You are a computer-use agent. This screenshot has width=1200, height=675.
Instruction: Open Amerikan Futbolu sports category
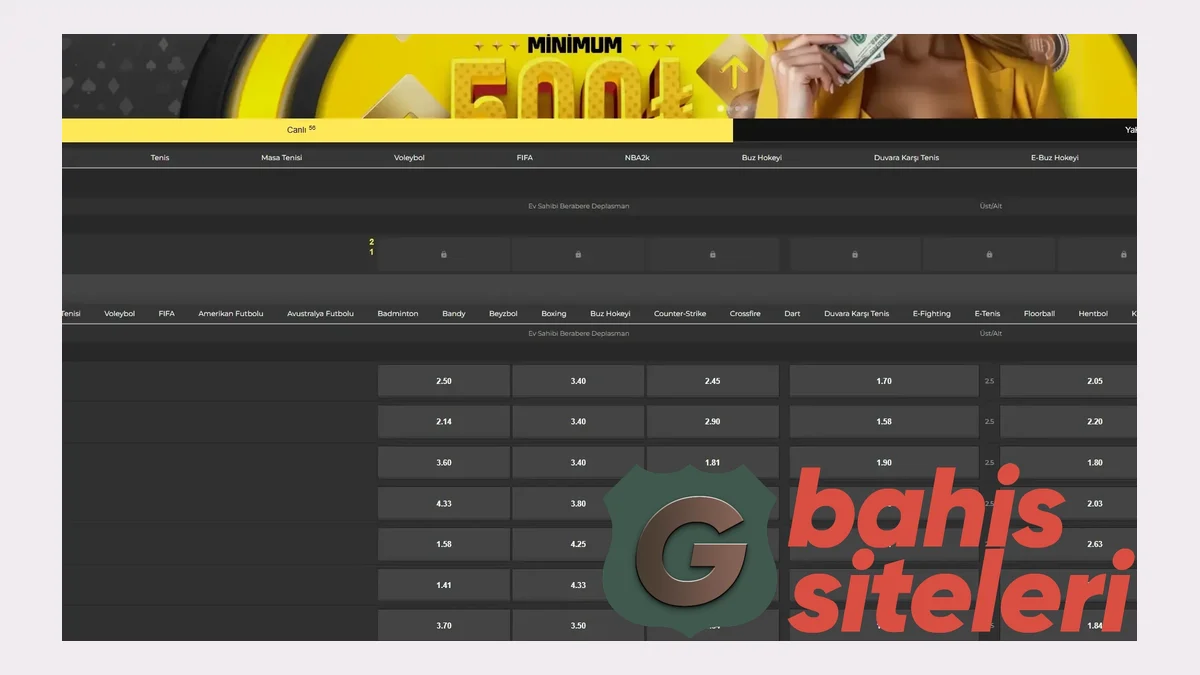tap(231, 314)
